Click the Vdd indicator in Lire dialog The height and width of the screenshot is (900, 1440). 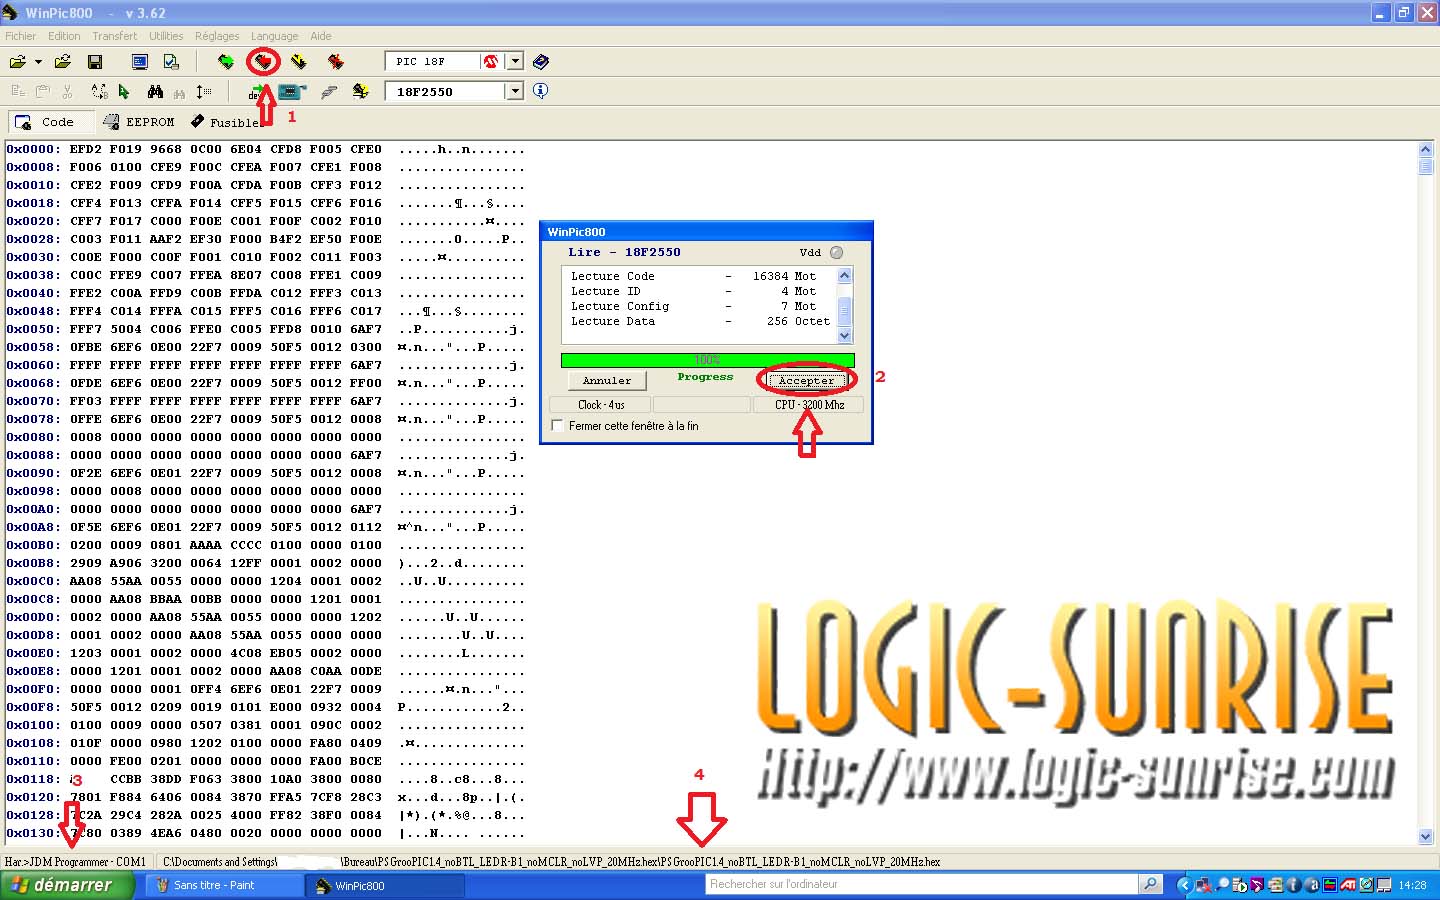pos(836,253)
